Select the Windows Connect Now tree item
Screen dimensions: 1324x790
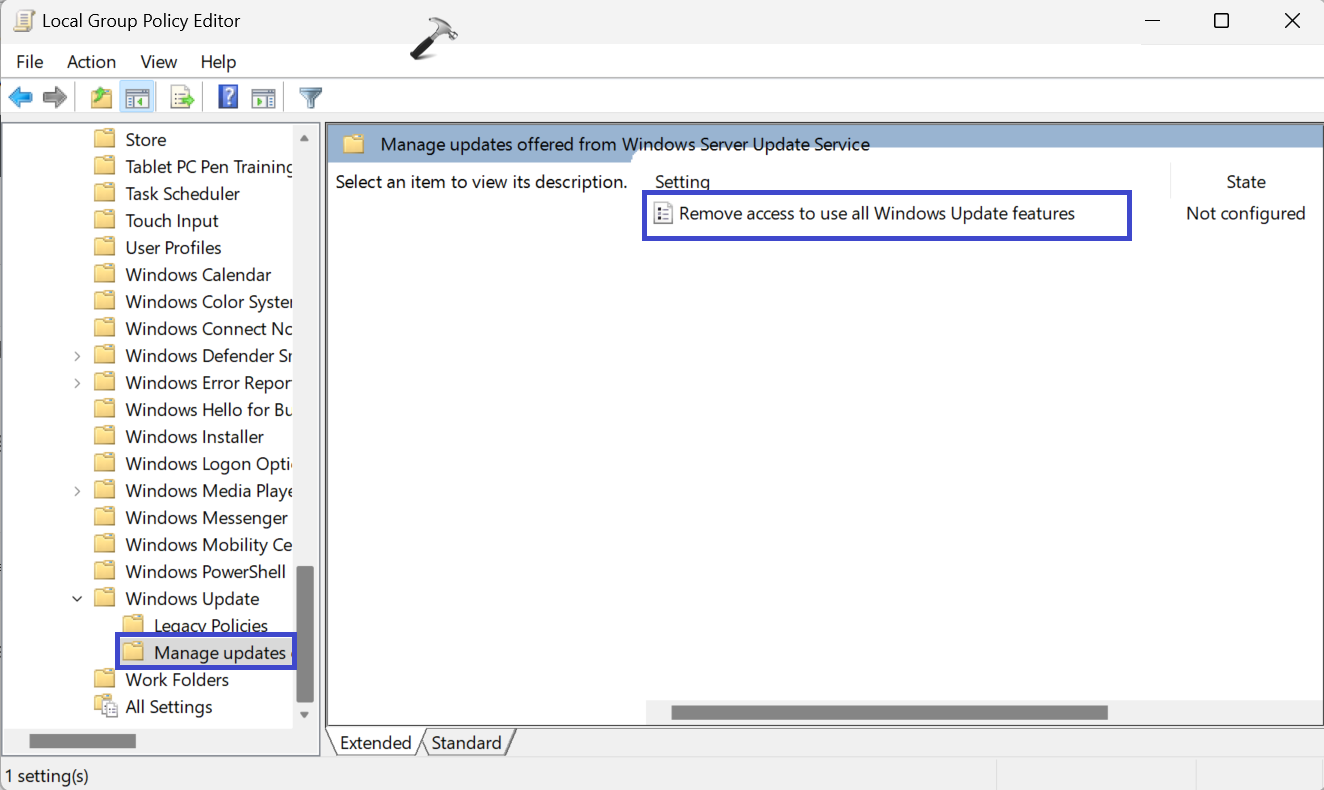(209, 328)
